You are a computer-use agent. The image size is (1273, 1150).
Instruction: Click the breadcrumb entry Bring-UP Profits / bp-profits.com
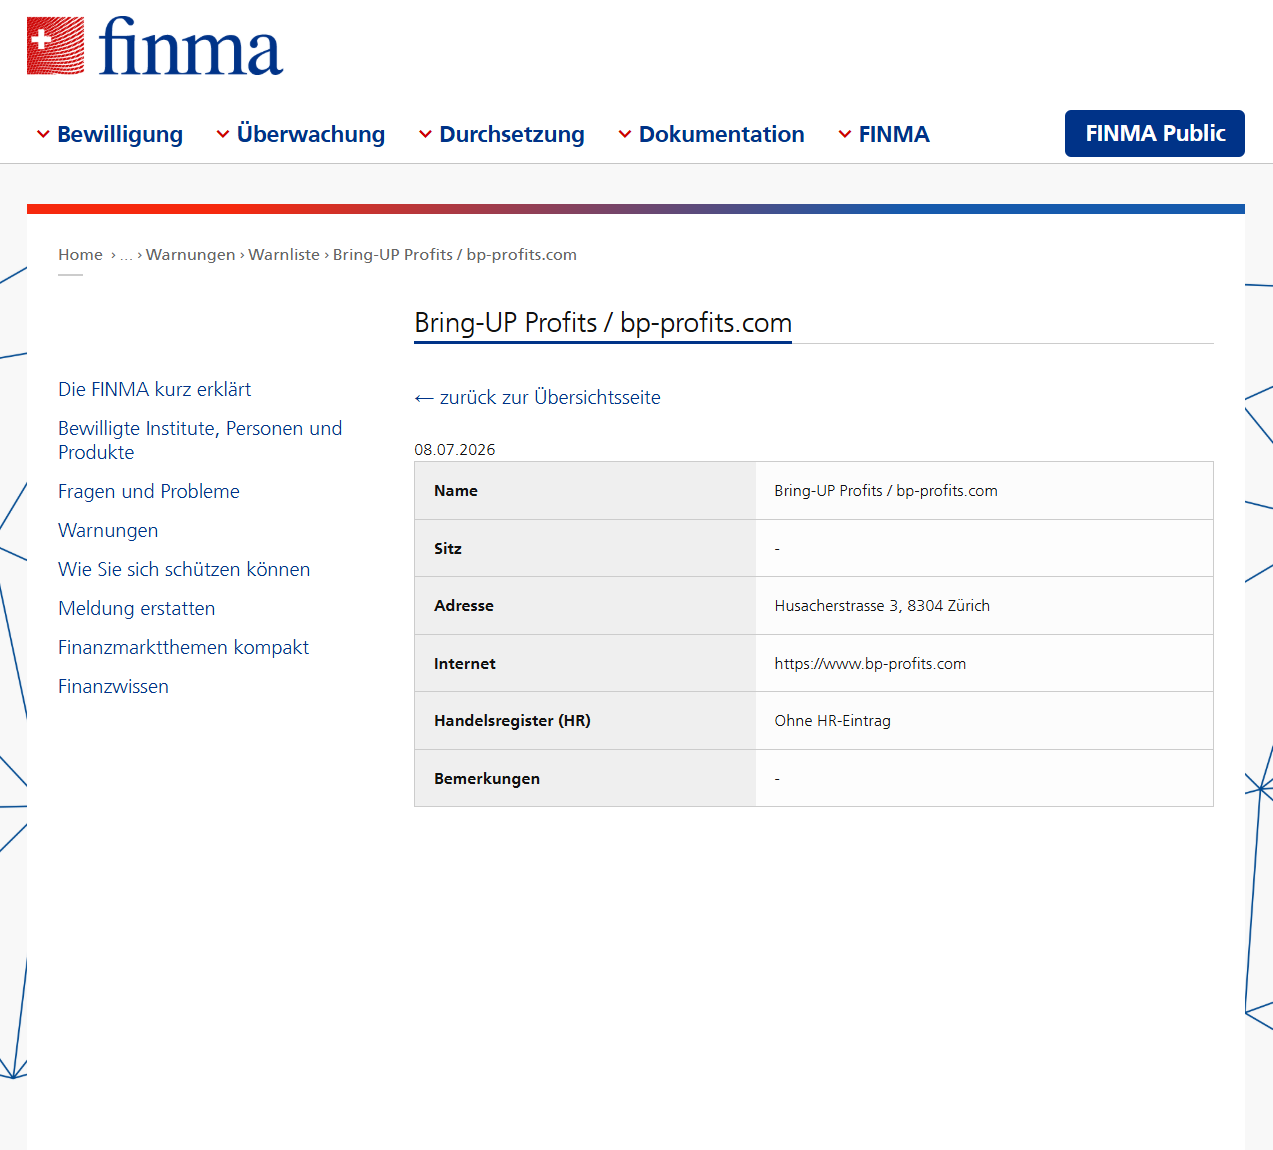tap(455, 255)
